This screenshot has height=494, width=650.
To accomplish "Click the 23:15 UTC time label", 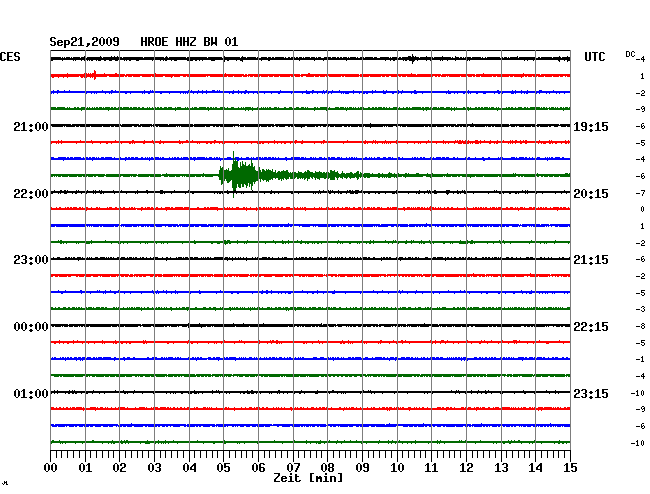I will (591, 393).
